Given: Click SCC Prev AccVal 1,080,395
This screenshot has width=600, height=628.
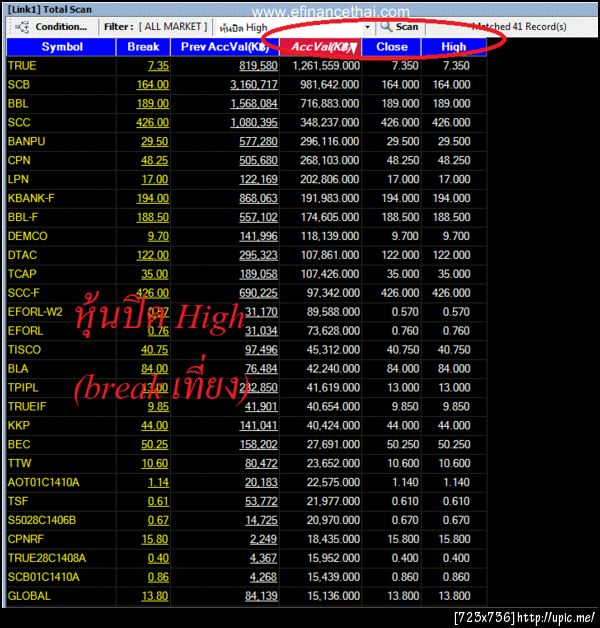Looking at the screenshot, I should tap(254, 122).
